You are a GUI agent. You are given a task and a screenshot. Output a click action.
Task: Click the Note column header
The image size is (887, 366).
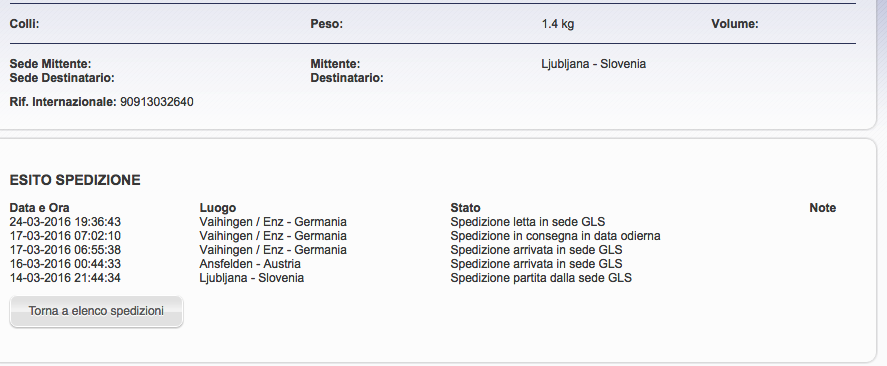tap(823, 208)
